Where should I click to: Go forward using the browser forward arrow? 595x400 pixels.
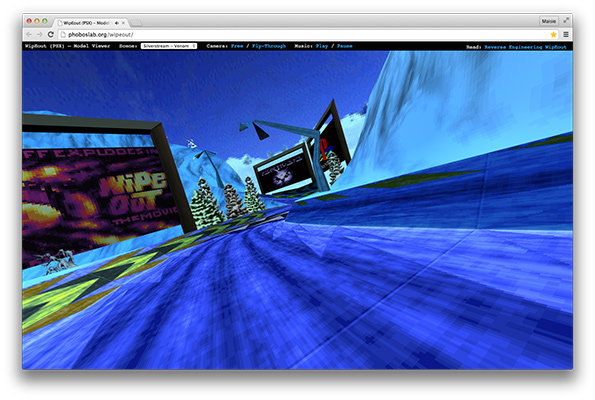[x=39, y=35]
